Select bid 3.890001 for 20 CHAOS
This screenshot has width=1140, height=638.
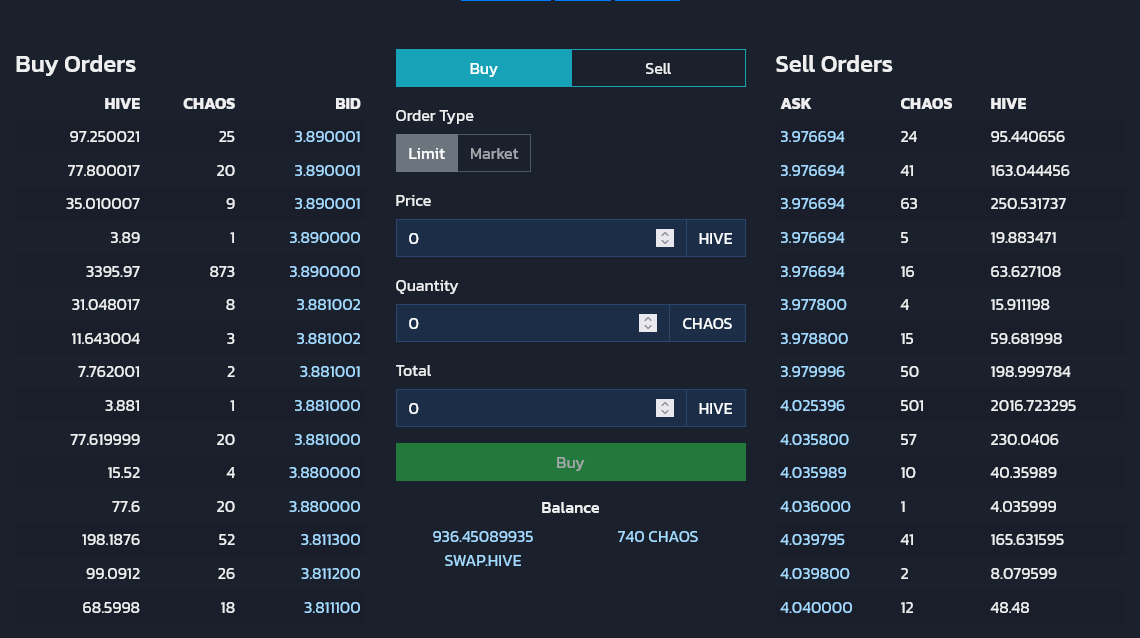point(327,171)
